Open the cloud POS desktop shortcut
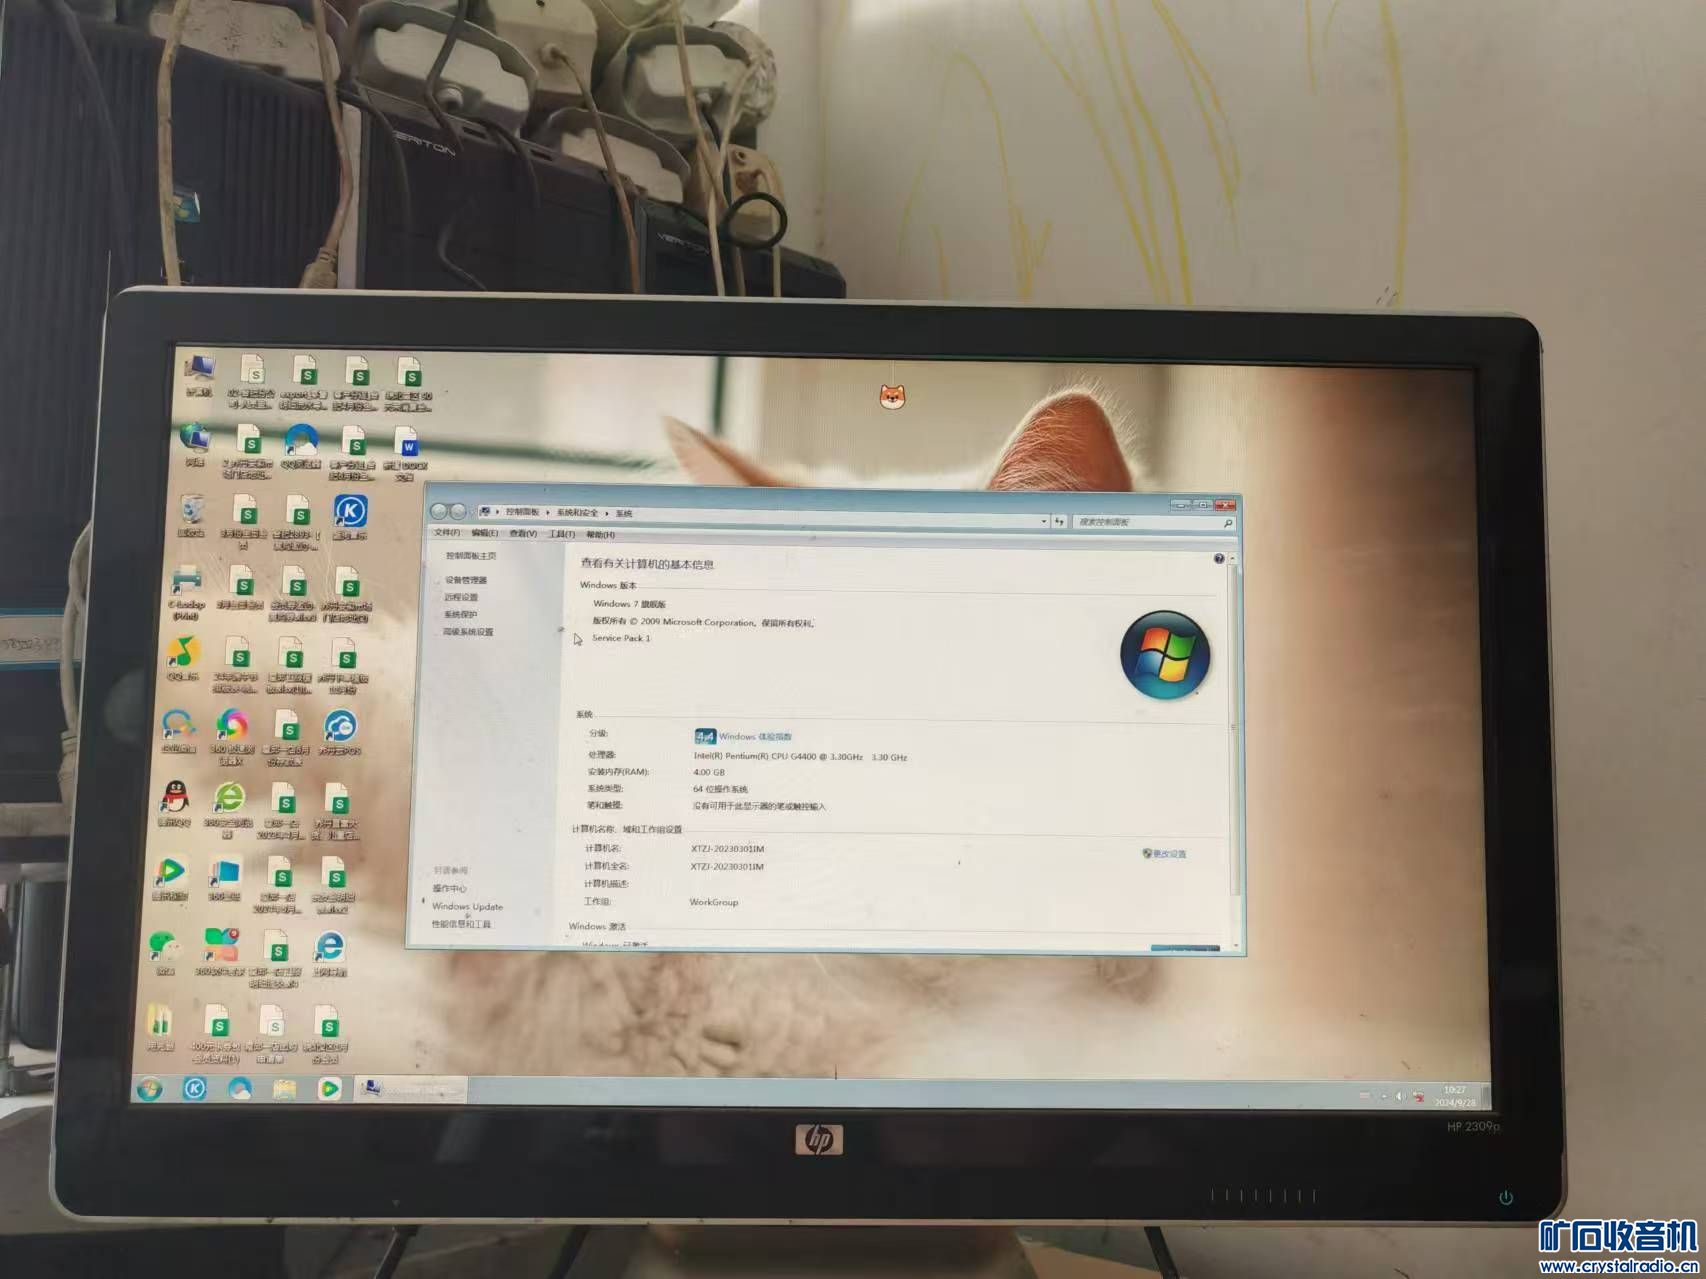 (x=340, y=732)
